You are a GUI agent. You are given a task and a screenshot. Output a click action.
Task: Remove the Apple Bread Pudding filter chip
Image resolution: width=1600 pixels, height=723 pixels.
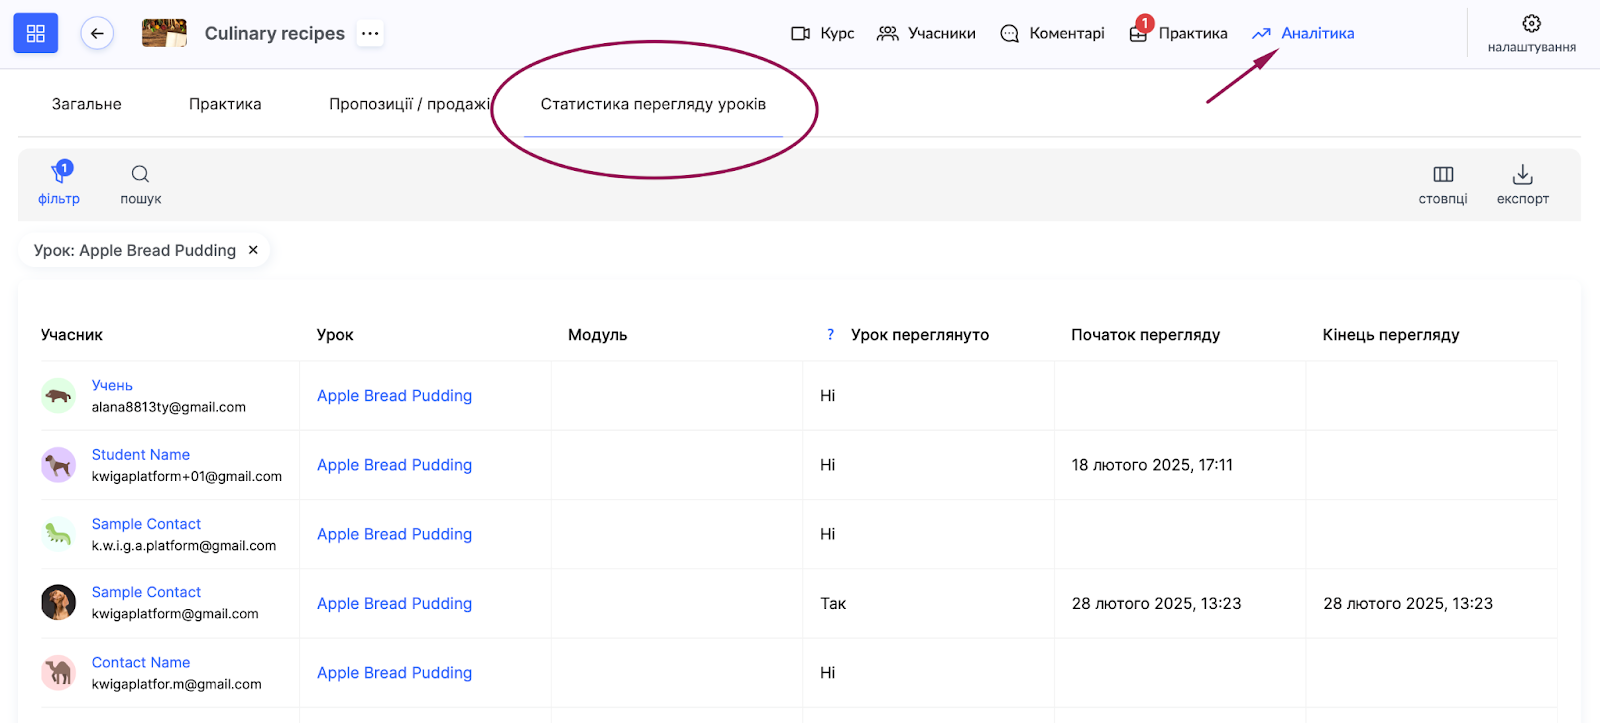point(253,250)
